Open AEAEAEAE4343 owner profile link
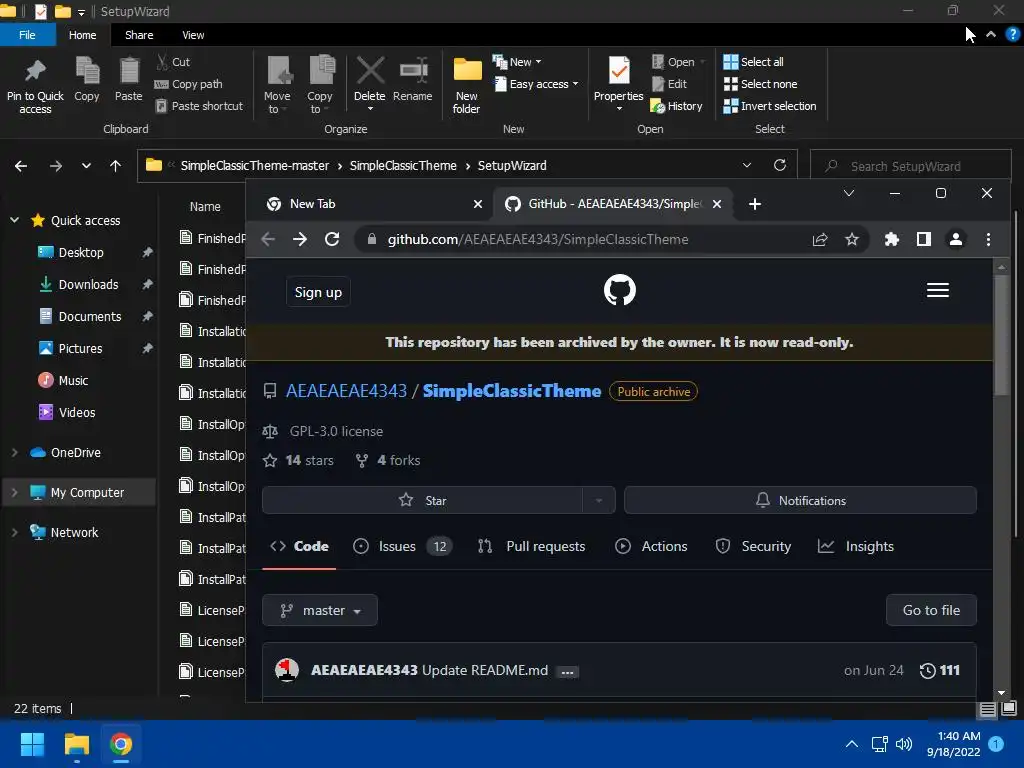Image resolution: width=1024 pixels, height=768 pixels. tap(346, 391)
